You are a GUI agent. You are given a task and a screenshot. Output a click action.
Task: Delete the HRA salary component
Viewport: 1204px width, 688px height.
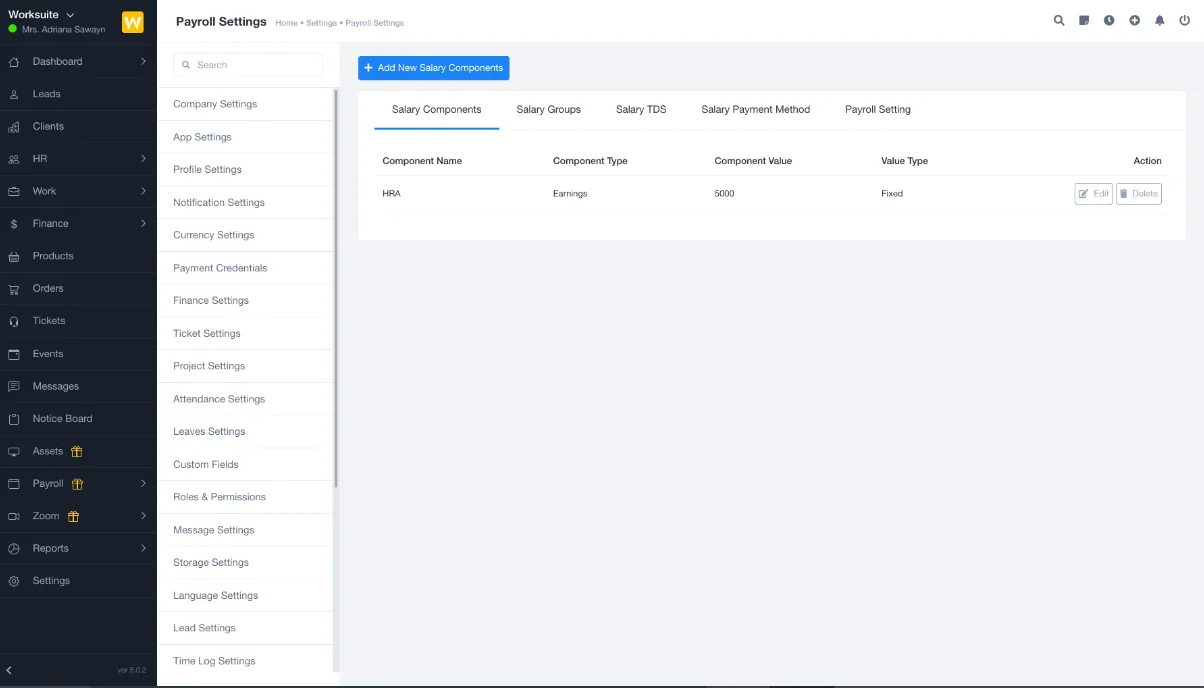click(1138, 194)
